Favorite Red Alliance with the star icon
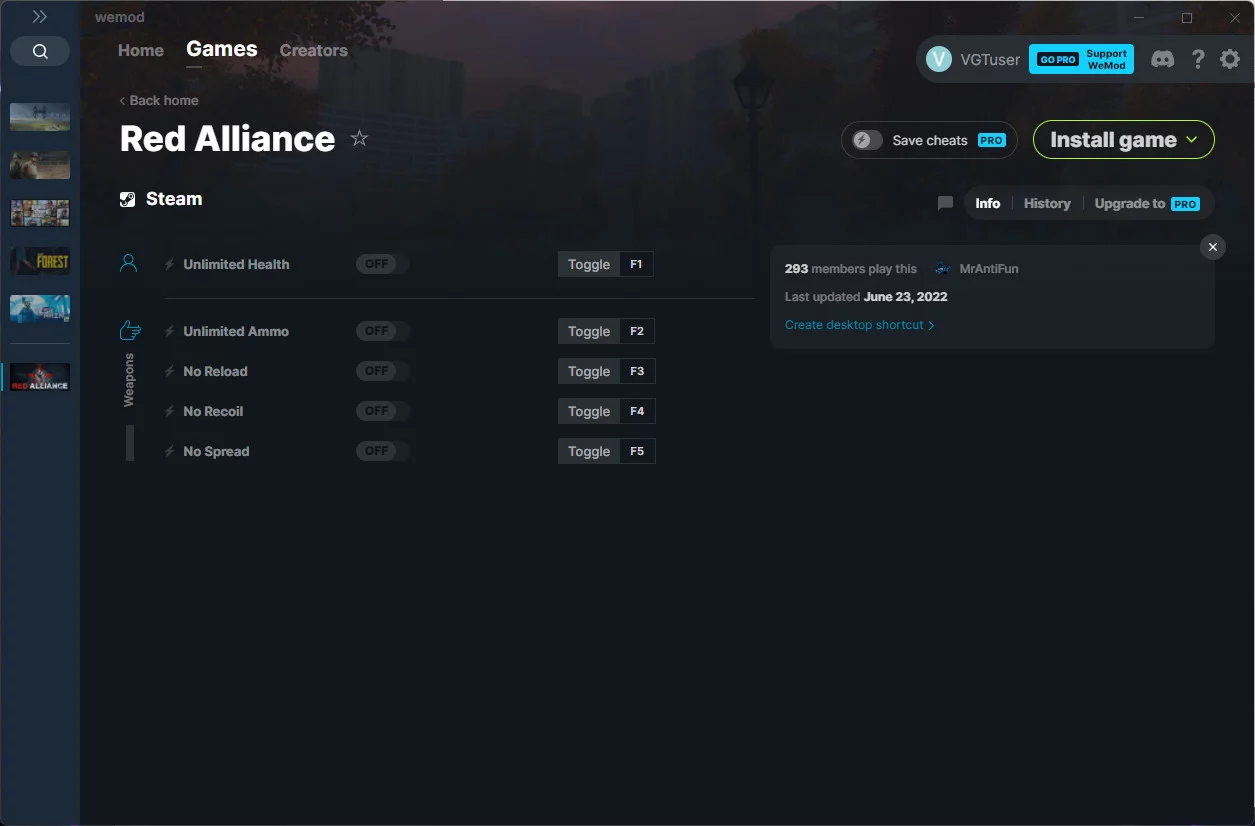This screenshot has width=1255, height=826. tap(360, 139)
